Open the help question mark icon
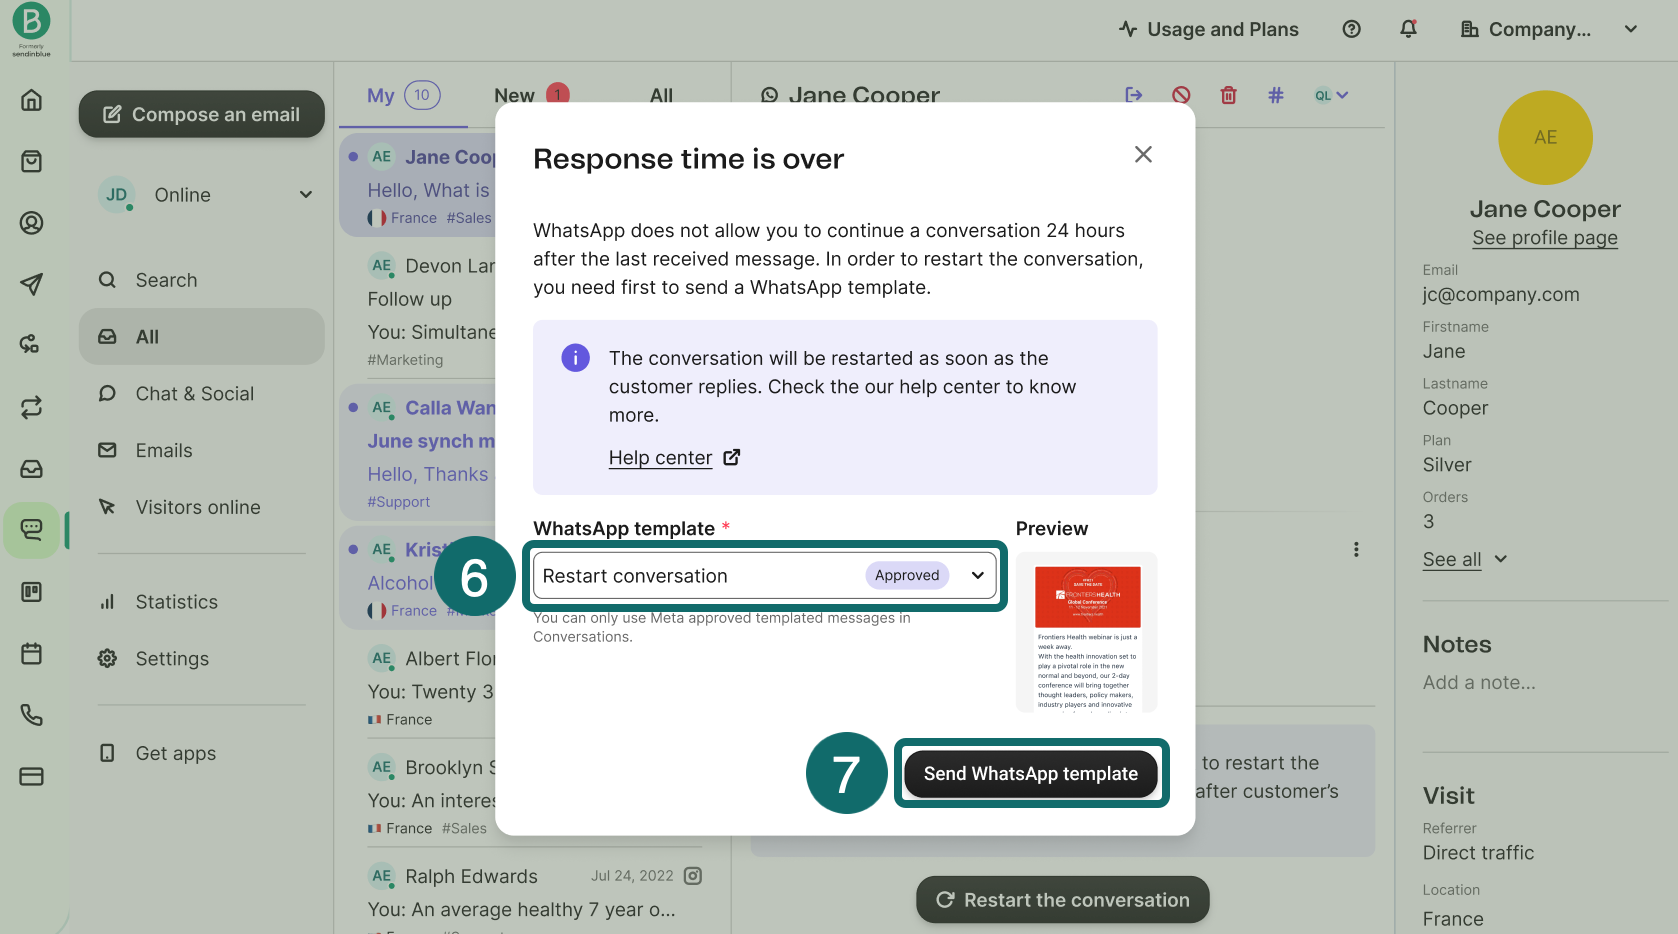The height and width of the screenshot is (934, 1678). click(1351, 29)
